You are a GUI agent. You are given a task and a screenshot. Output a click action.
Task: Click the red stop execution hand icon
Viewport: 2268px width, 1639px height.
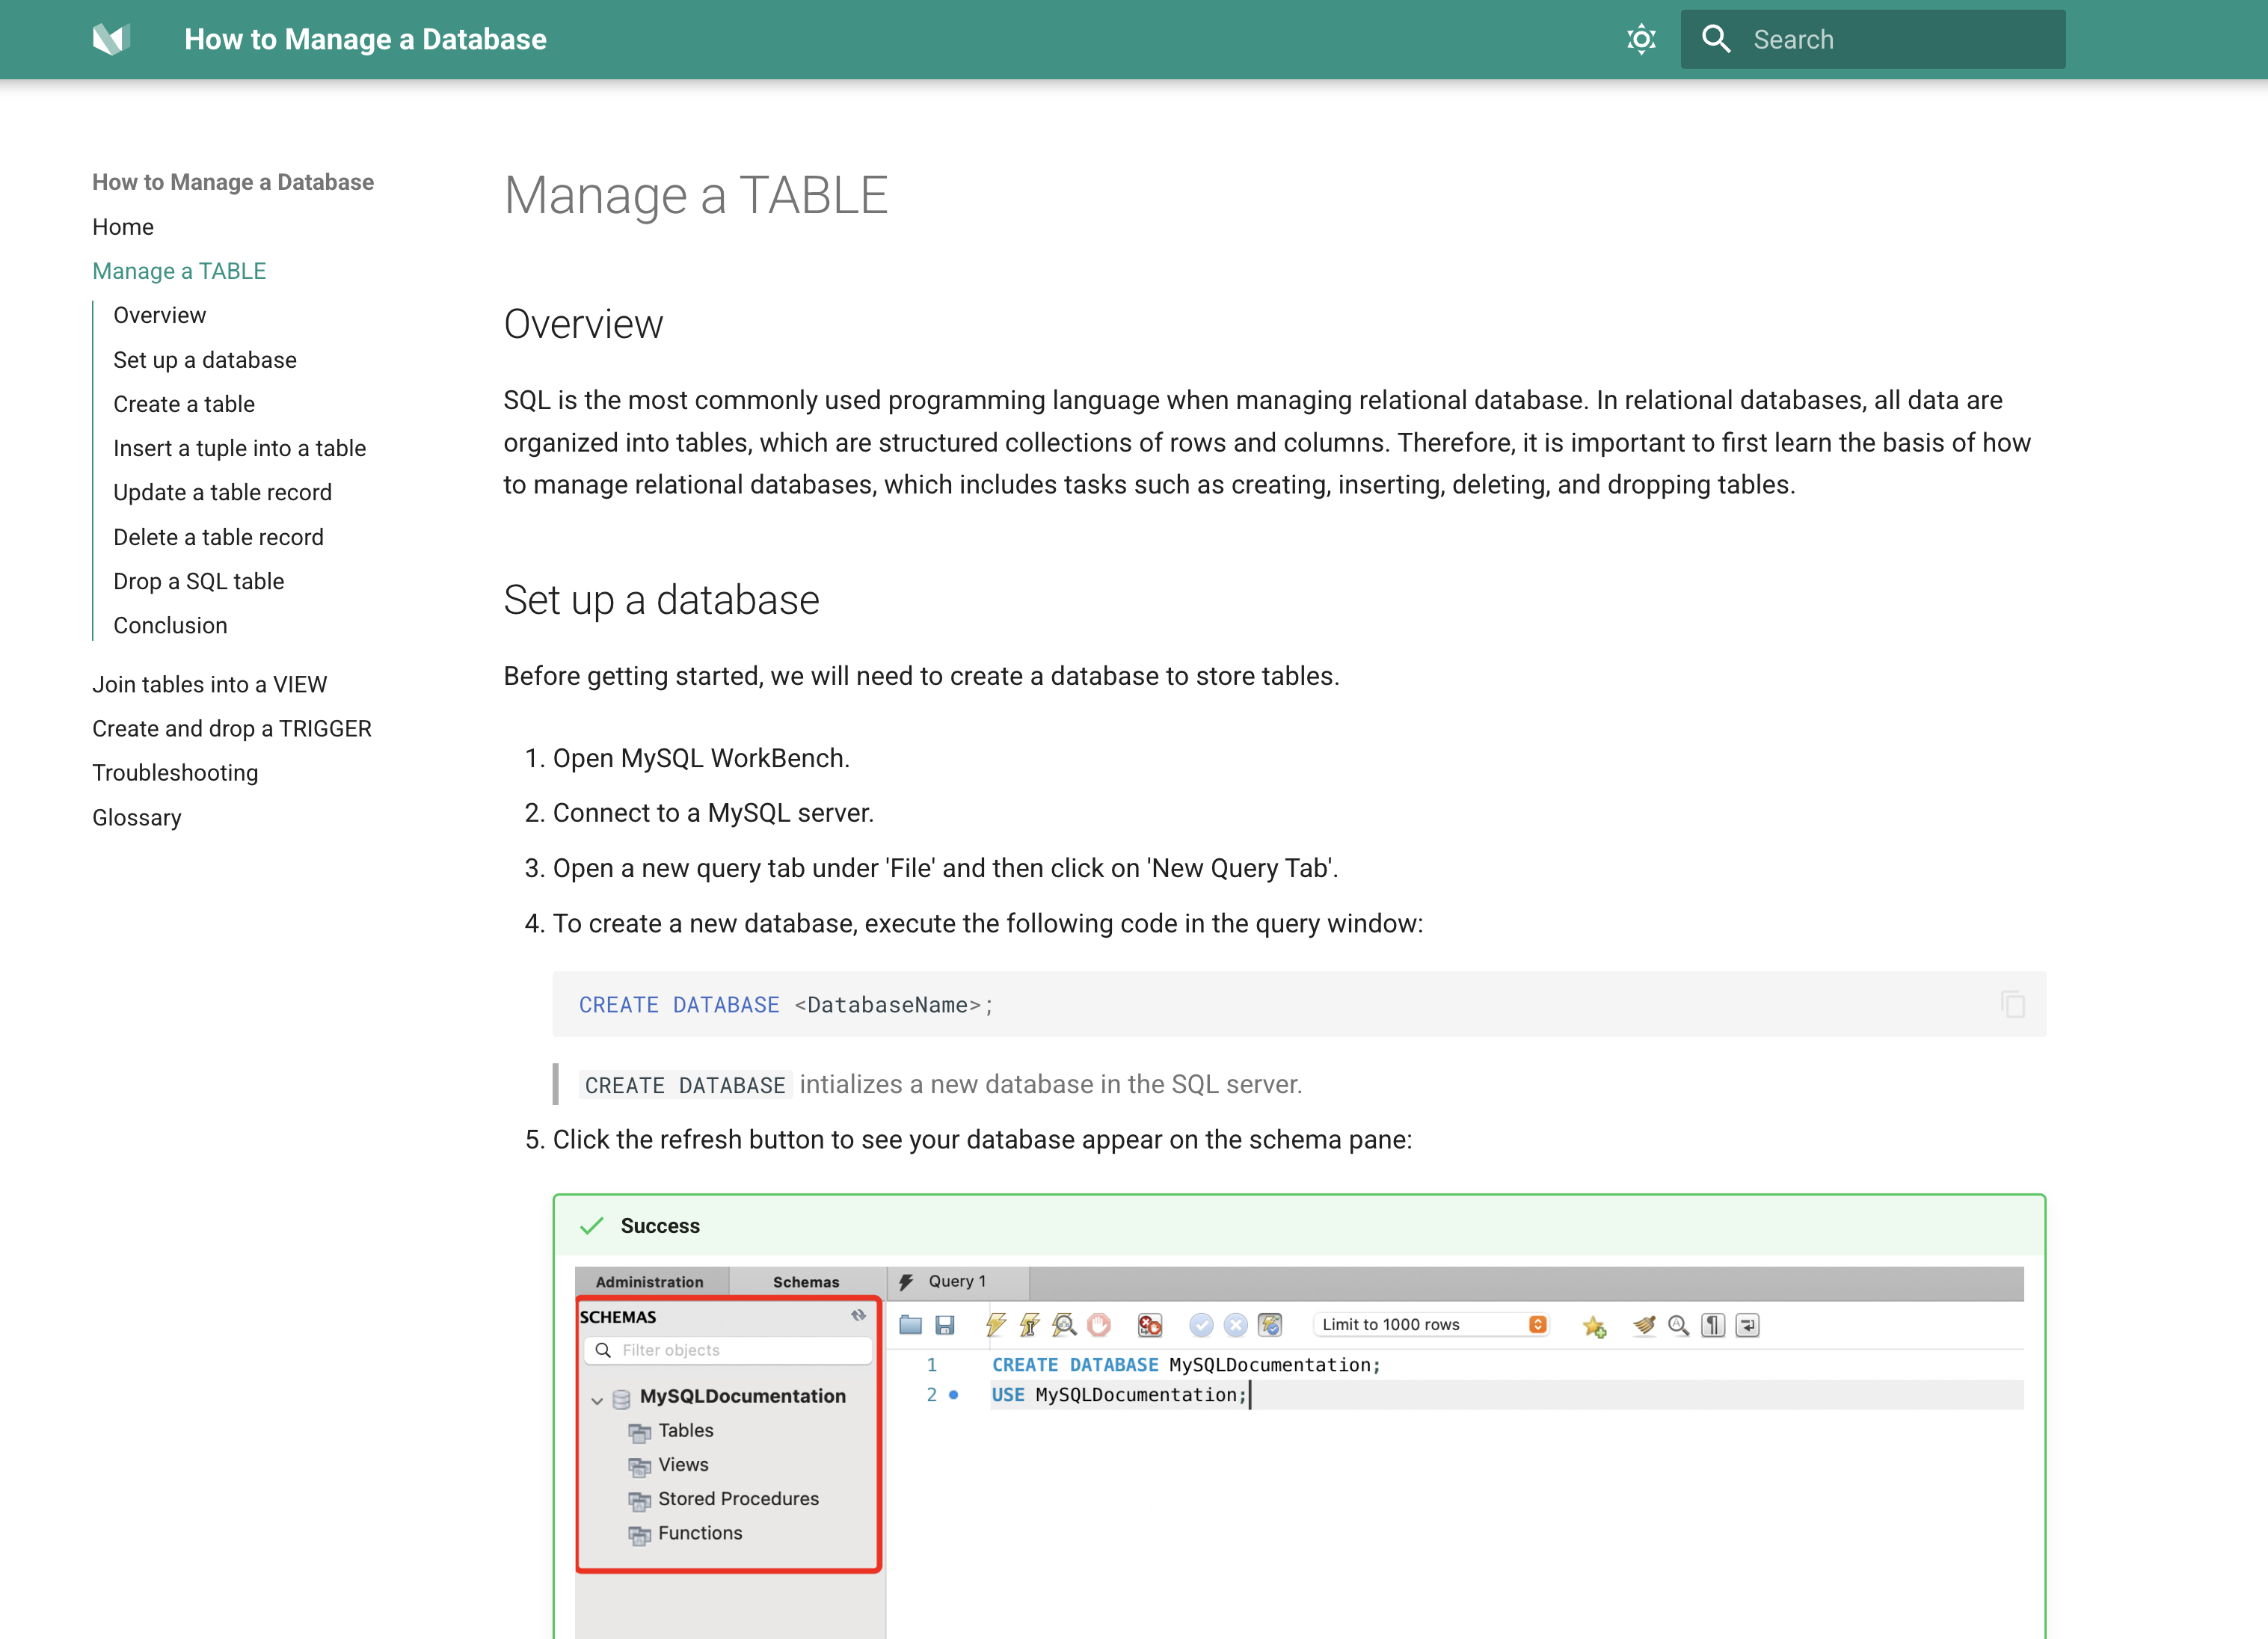click(1099, 1325)
